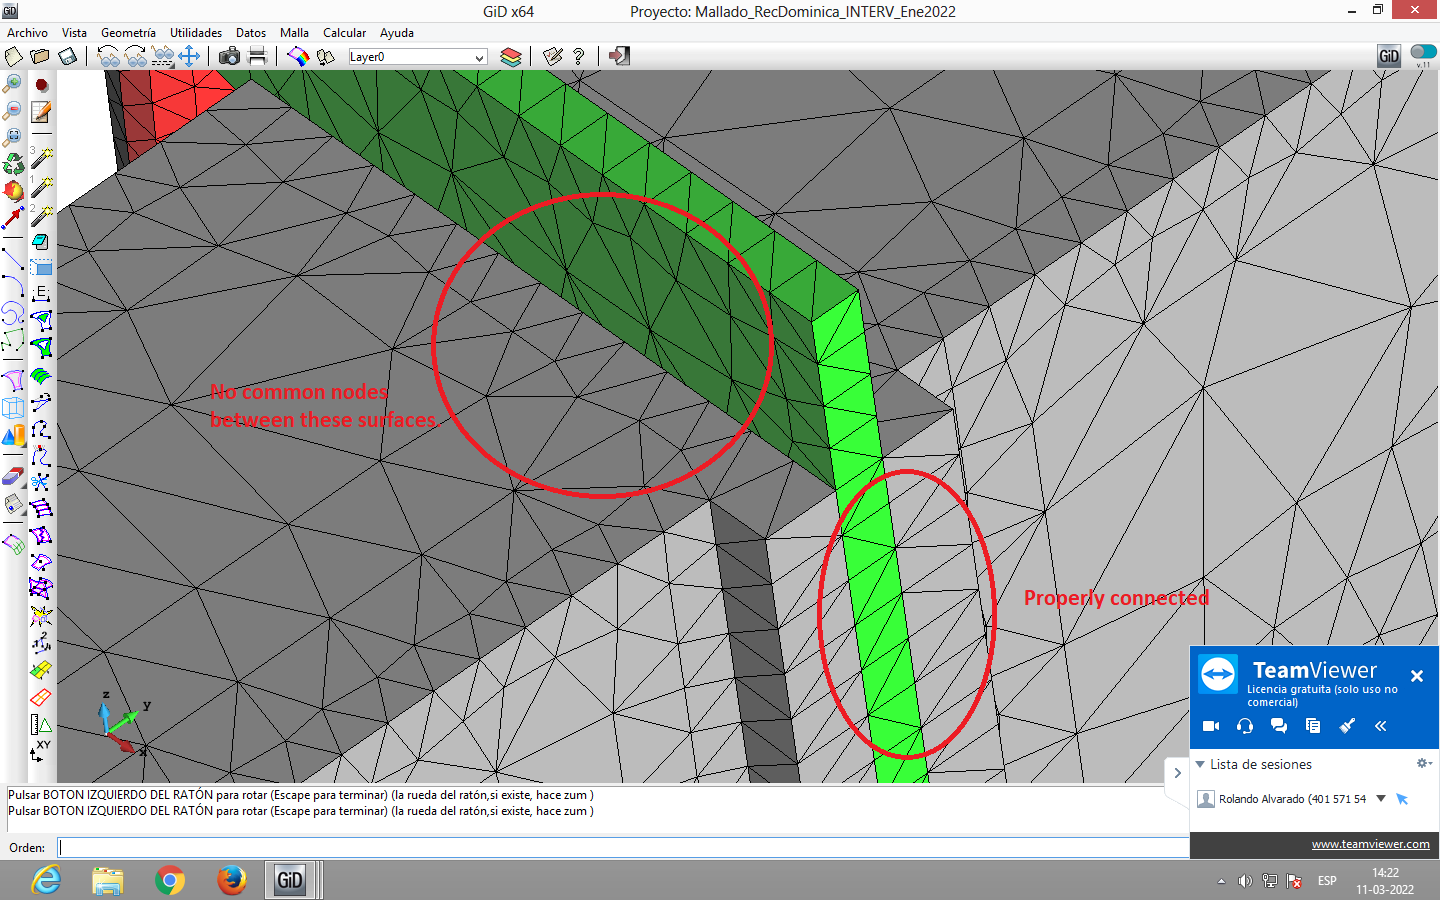Open the Malla menu
Screen dimensions: 1440x900
click(x=294, y=33)
